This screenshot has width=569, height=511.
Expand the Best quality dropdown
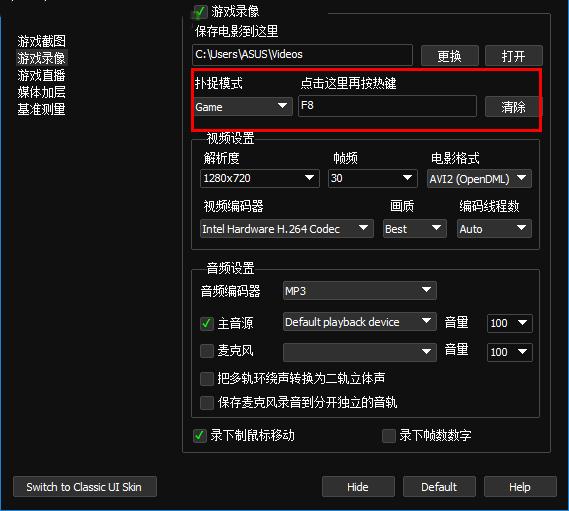[415, 229]
